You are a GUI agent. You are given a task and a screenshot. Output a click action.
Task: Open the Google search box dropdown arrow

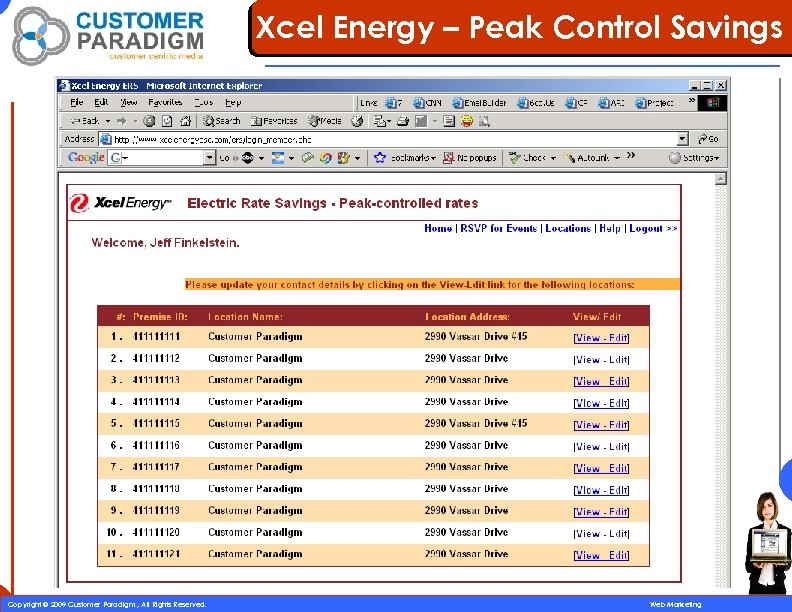(210, 158)
